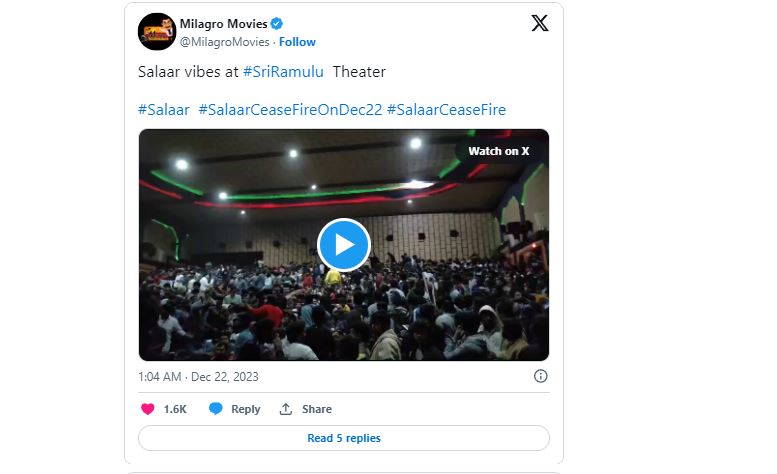Screen dimensions: 777x474
Task: Open the #SalaarCeaseFire hashtag
Action: pos(446,109)
